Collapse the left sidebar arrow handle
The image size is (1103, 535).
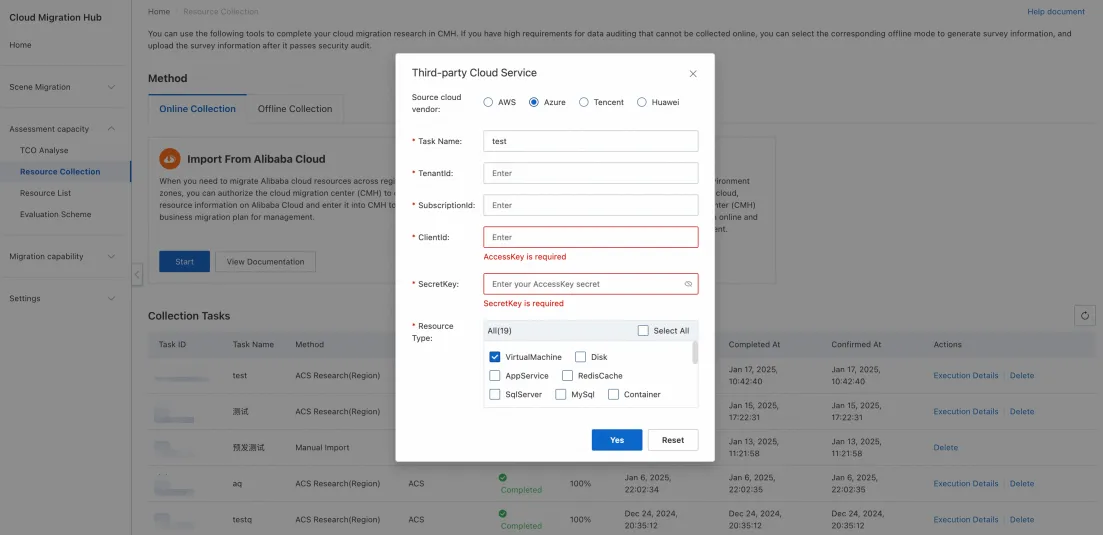click(x=137, y=274)
